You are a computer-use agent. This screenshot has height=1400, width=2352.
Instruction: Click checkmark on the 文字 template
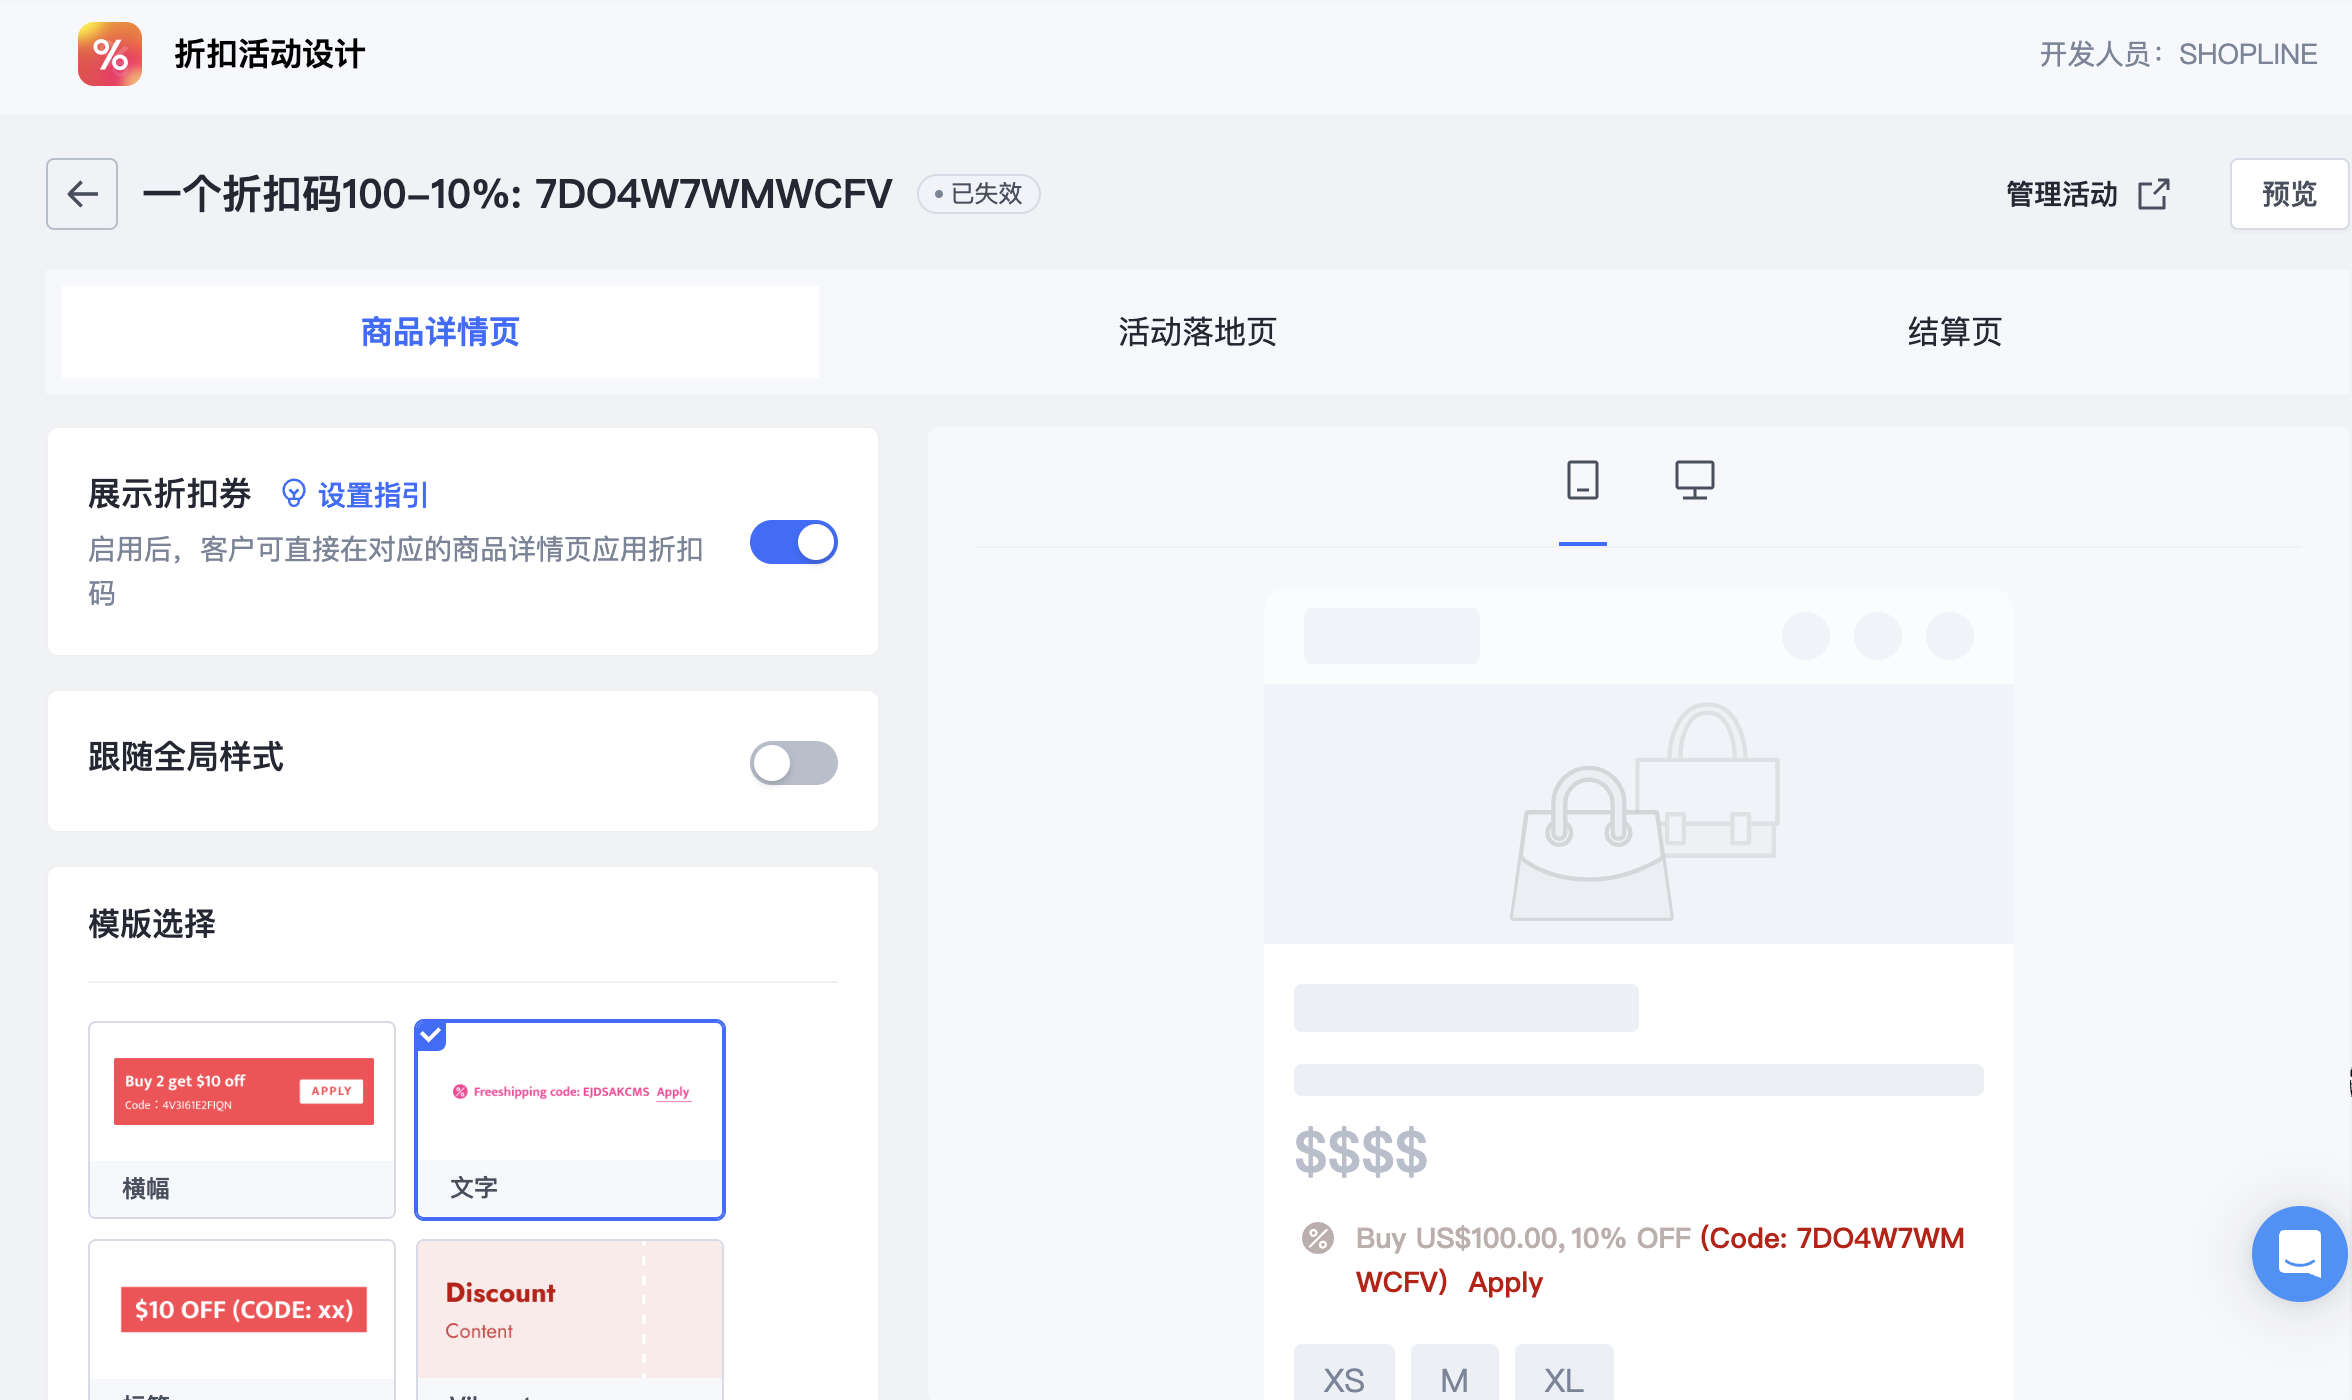coord(431,1035)
